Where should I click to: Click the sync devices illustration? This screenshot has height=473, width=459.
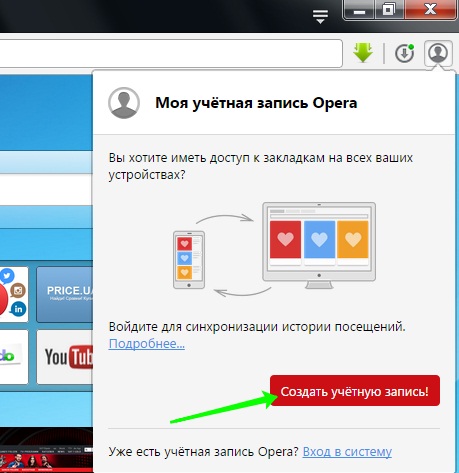[274, 249]
